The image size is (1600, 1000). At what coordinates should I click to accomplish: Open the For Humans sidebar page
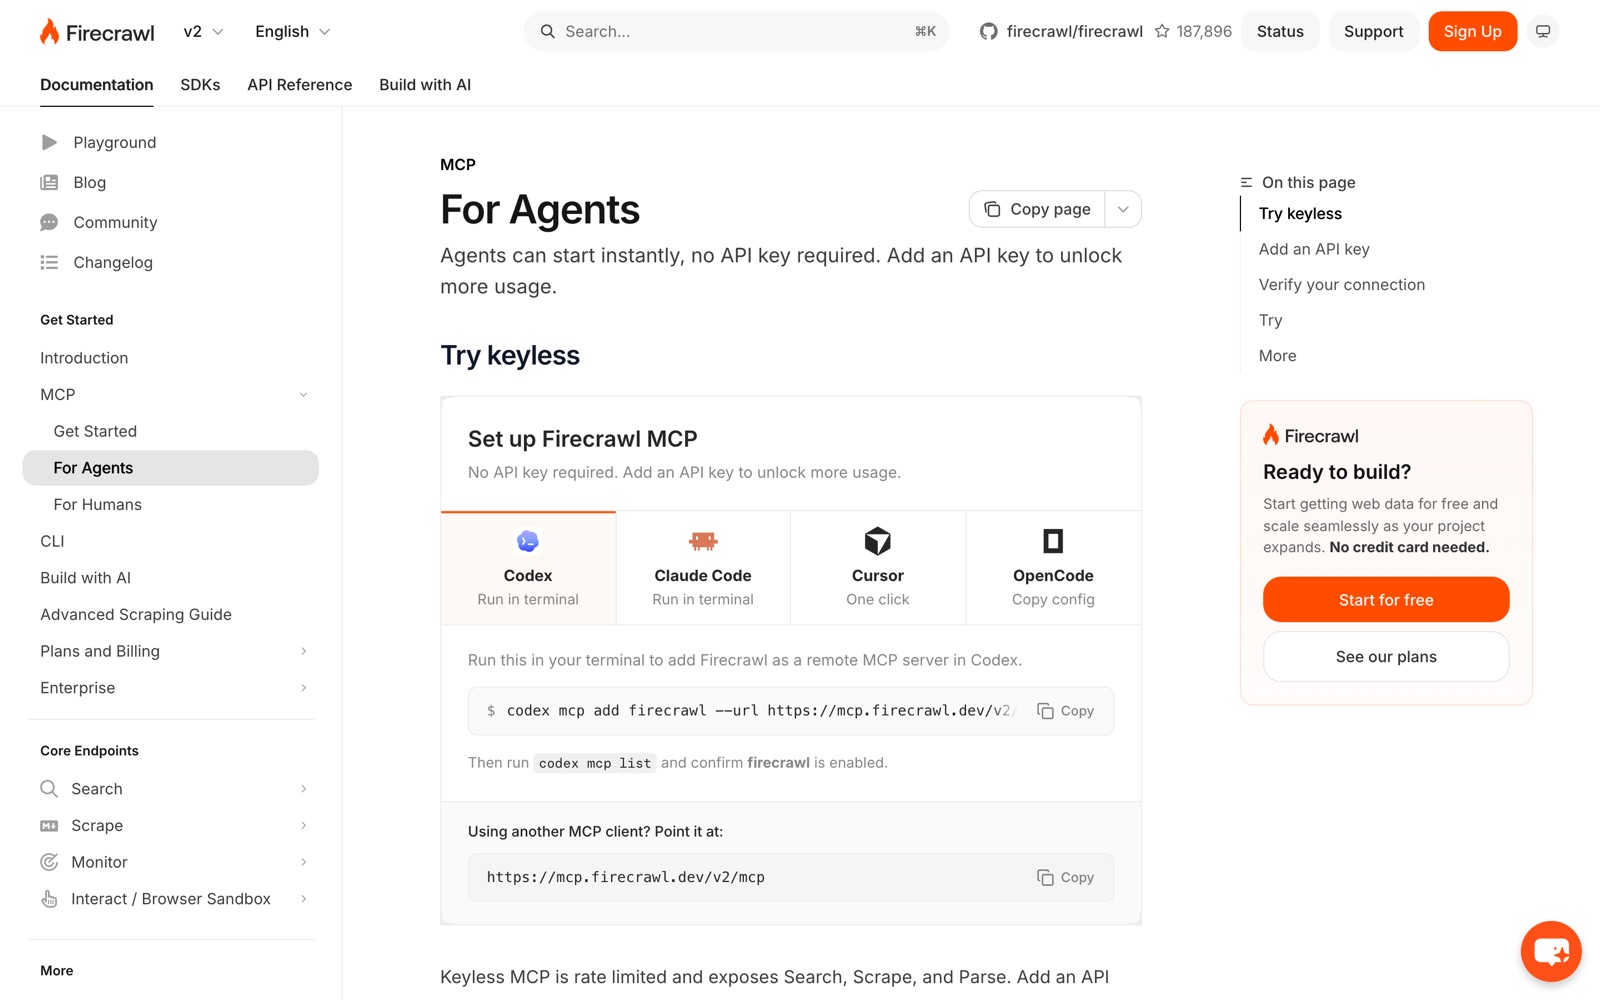[170, 505]
